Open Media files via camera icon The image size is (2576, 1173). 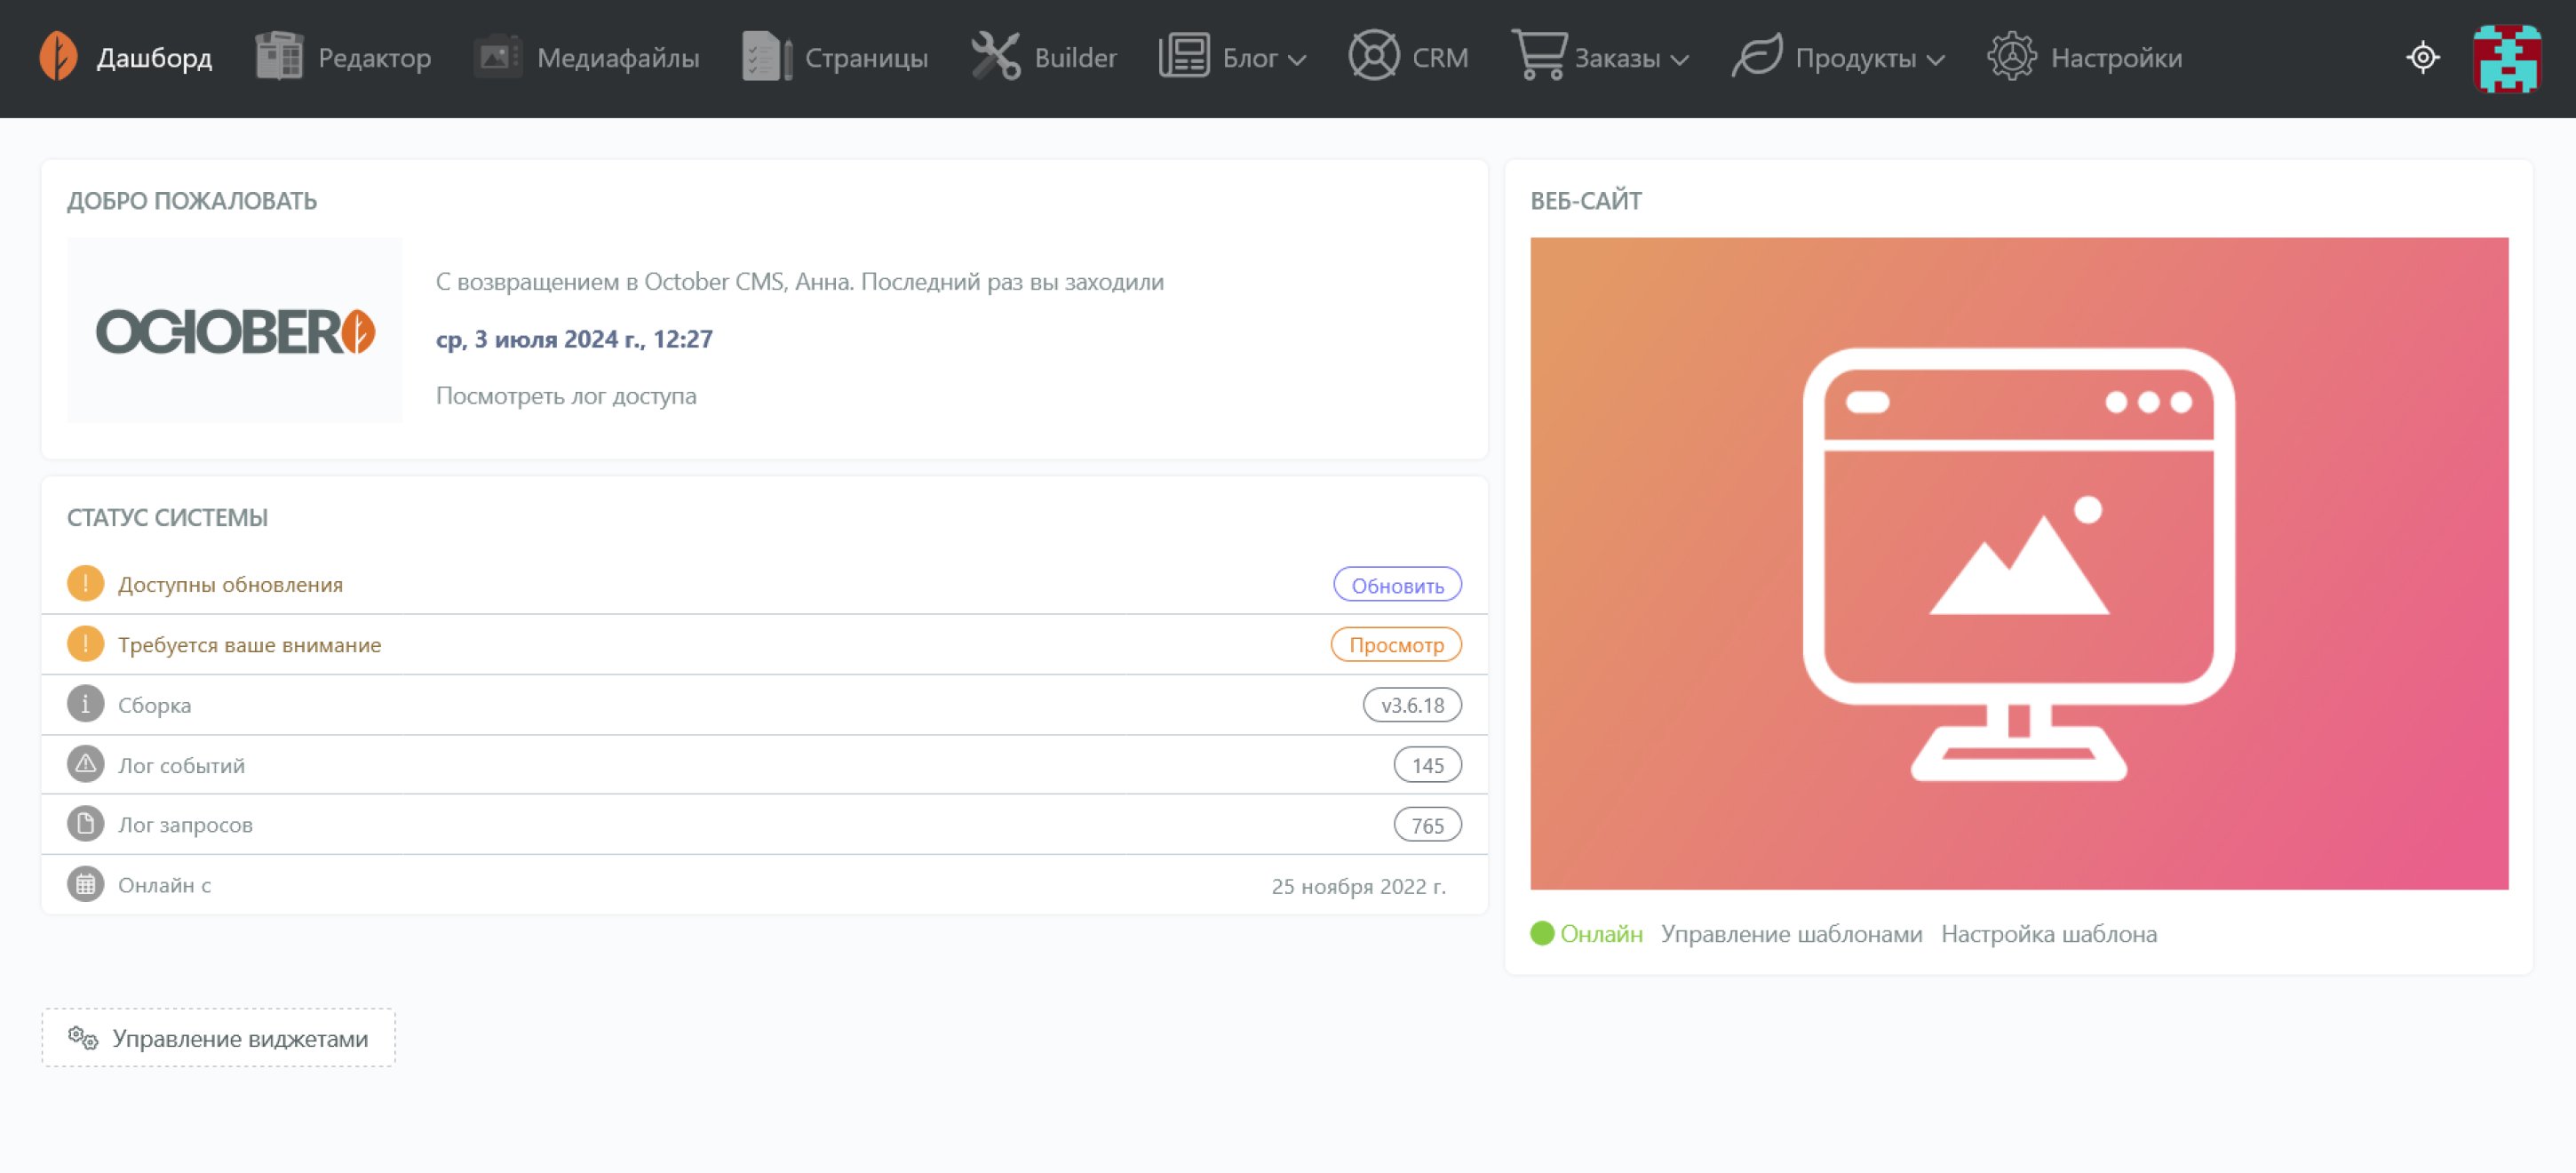point(497,56)
